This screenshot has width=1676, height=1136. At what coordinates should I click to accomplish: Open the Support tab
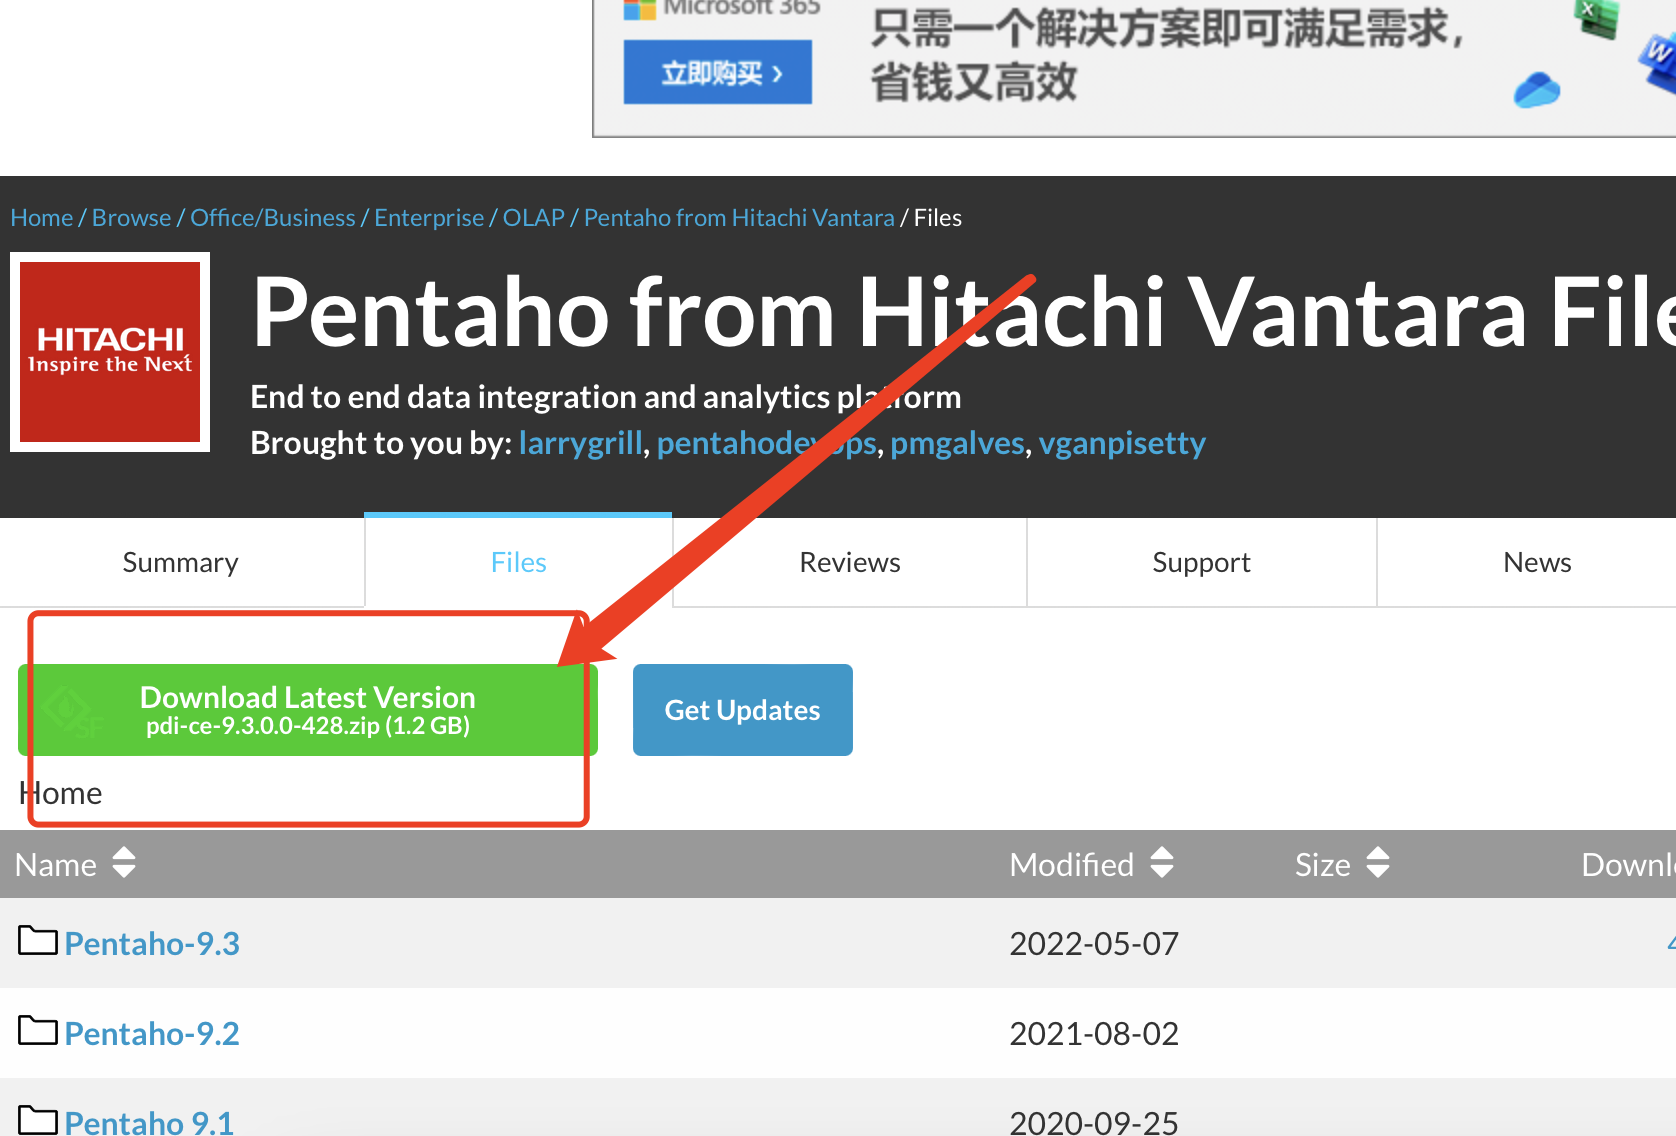(1201, 562)
